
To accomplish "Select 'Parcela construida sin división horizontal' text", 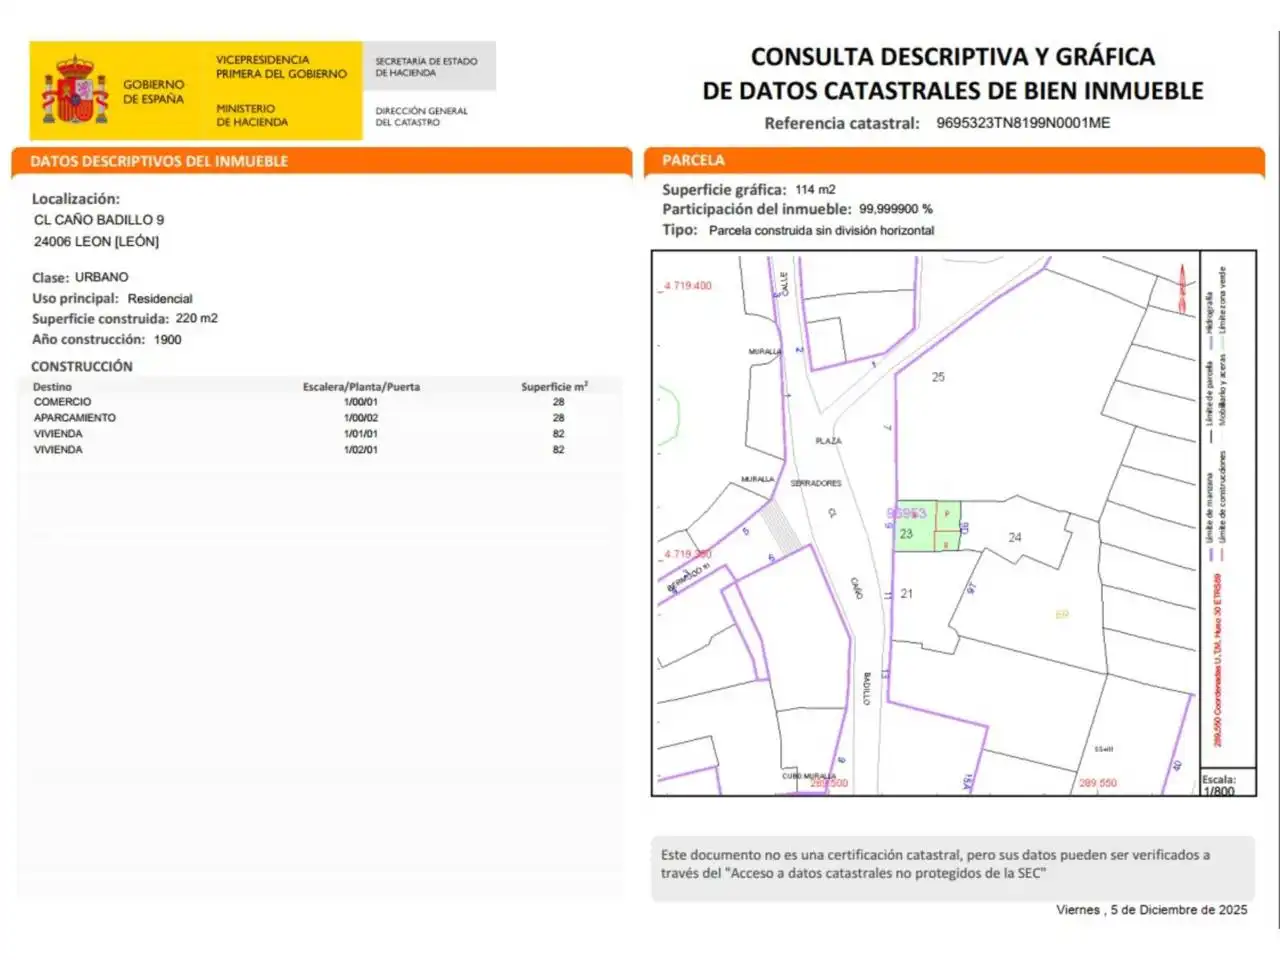I will pyautogui.click(x=821, y=230).
